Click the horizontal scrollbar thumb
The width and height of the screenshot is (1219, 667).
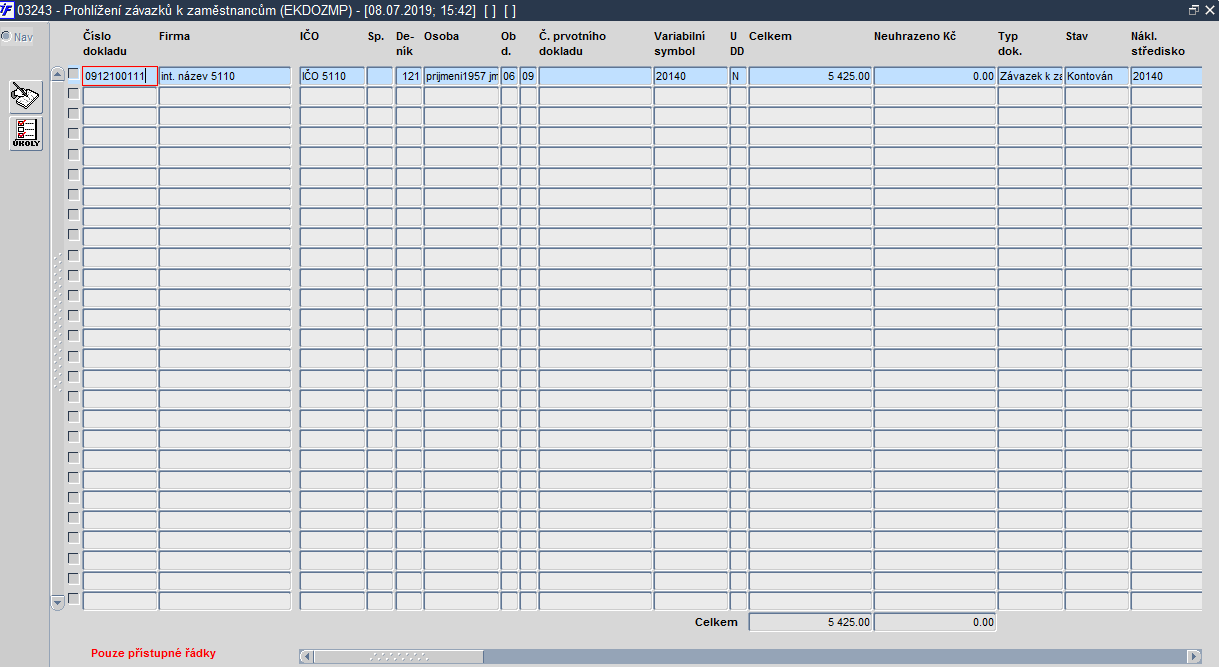(399, 656)
